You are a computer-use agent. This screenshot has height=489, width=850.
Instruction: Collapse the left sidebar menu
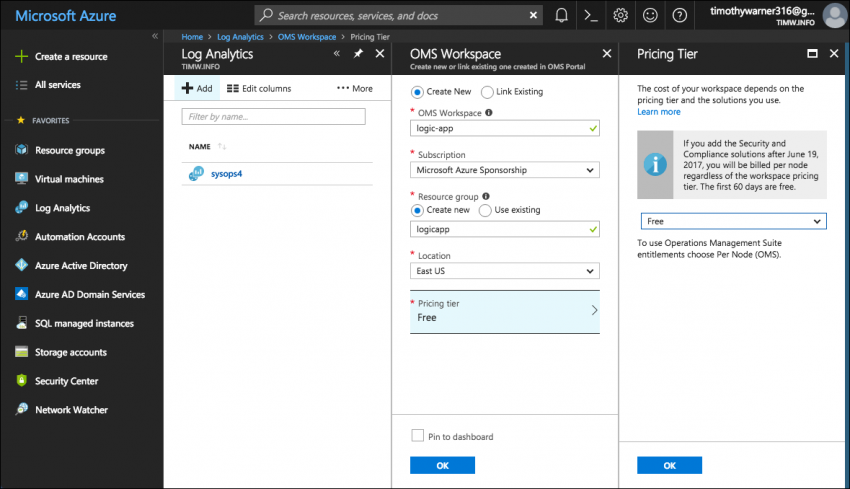tap(154, 36)
